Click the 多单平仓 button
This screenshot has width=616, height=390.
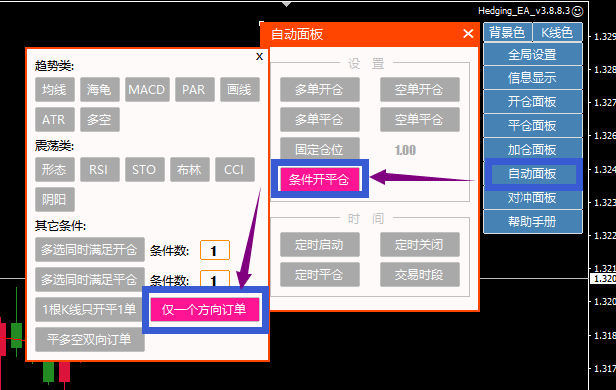tap(319, 119)
